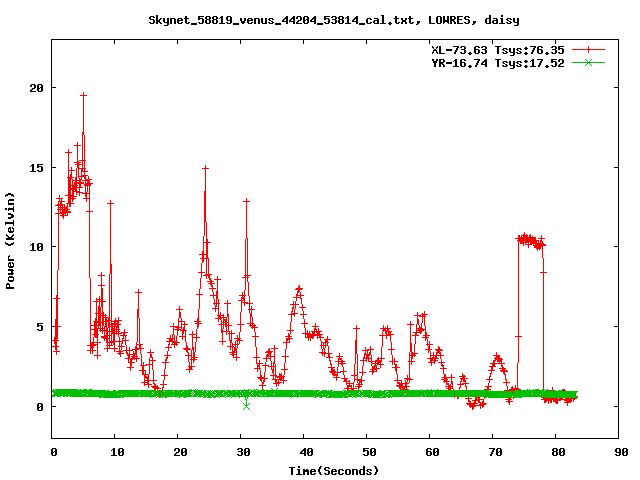The height and width of the screenshot is (480, 640).
Task: Click the Power (Kelvin) axis label
Action: pos(10,241)
